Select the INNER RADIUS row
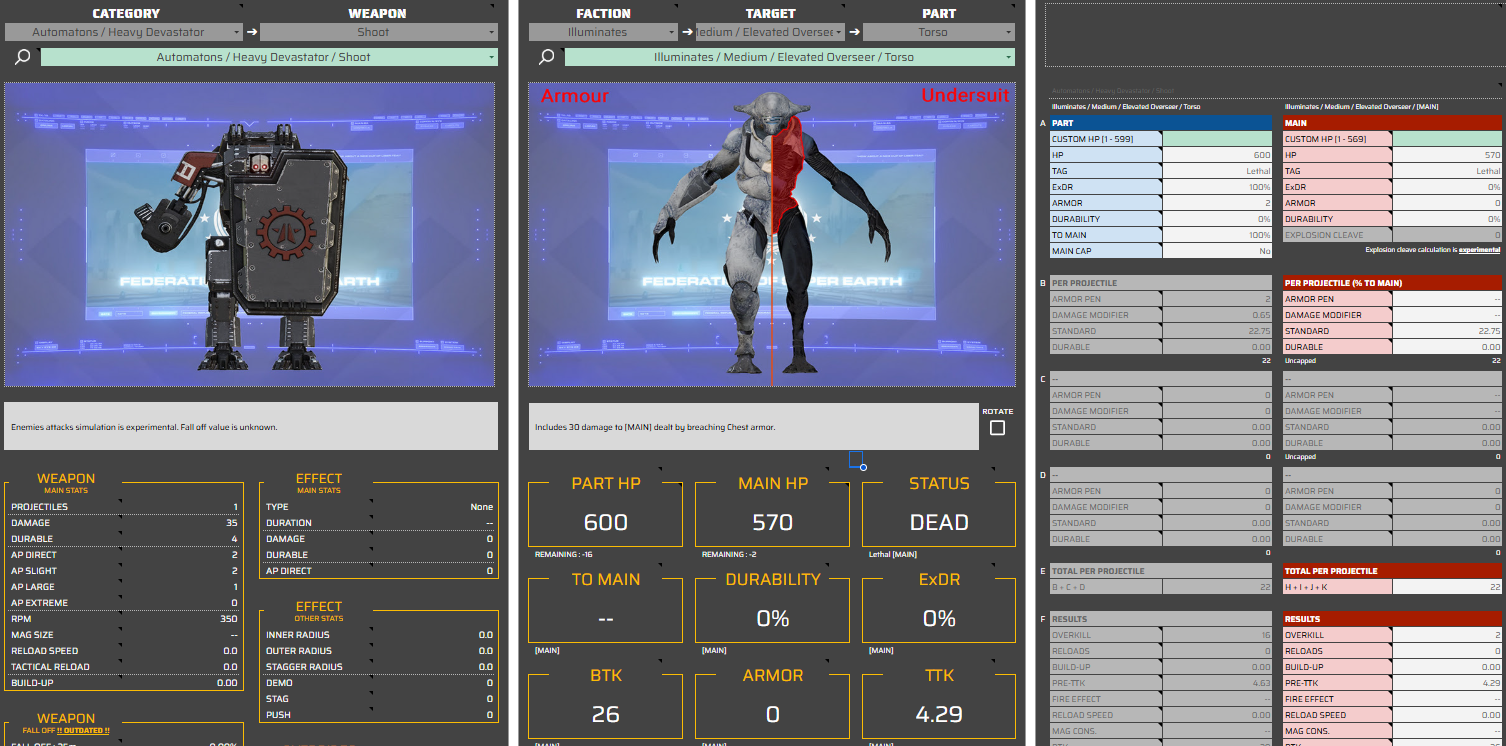Image resolution: width=1506 pixels, height=746 pixels. (x=379, y=635)
